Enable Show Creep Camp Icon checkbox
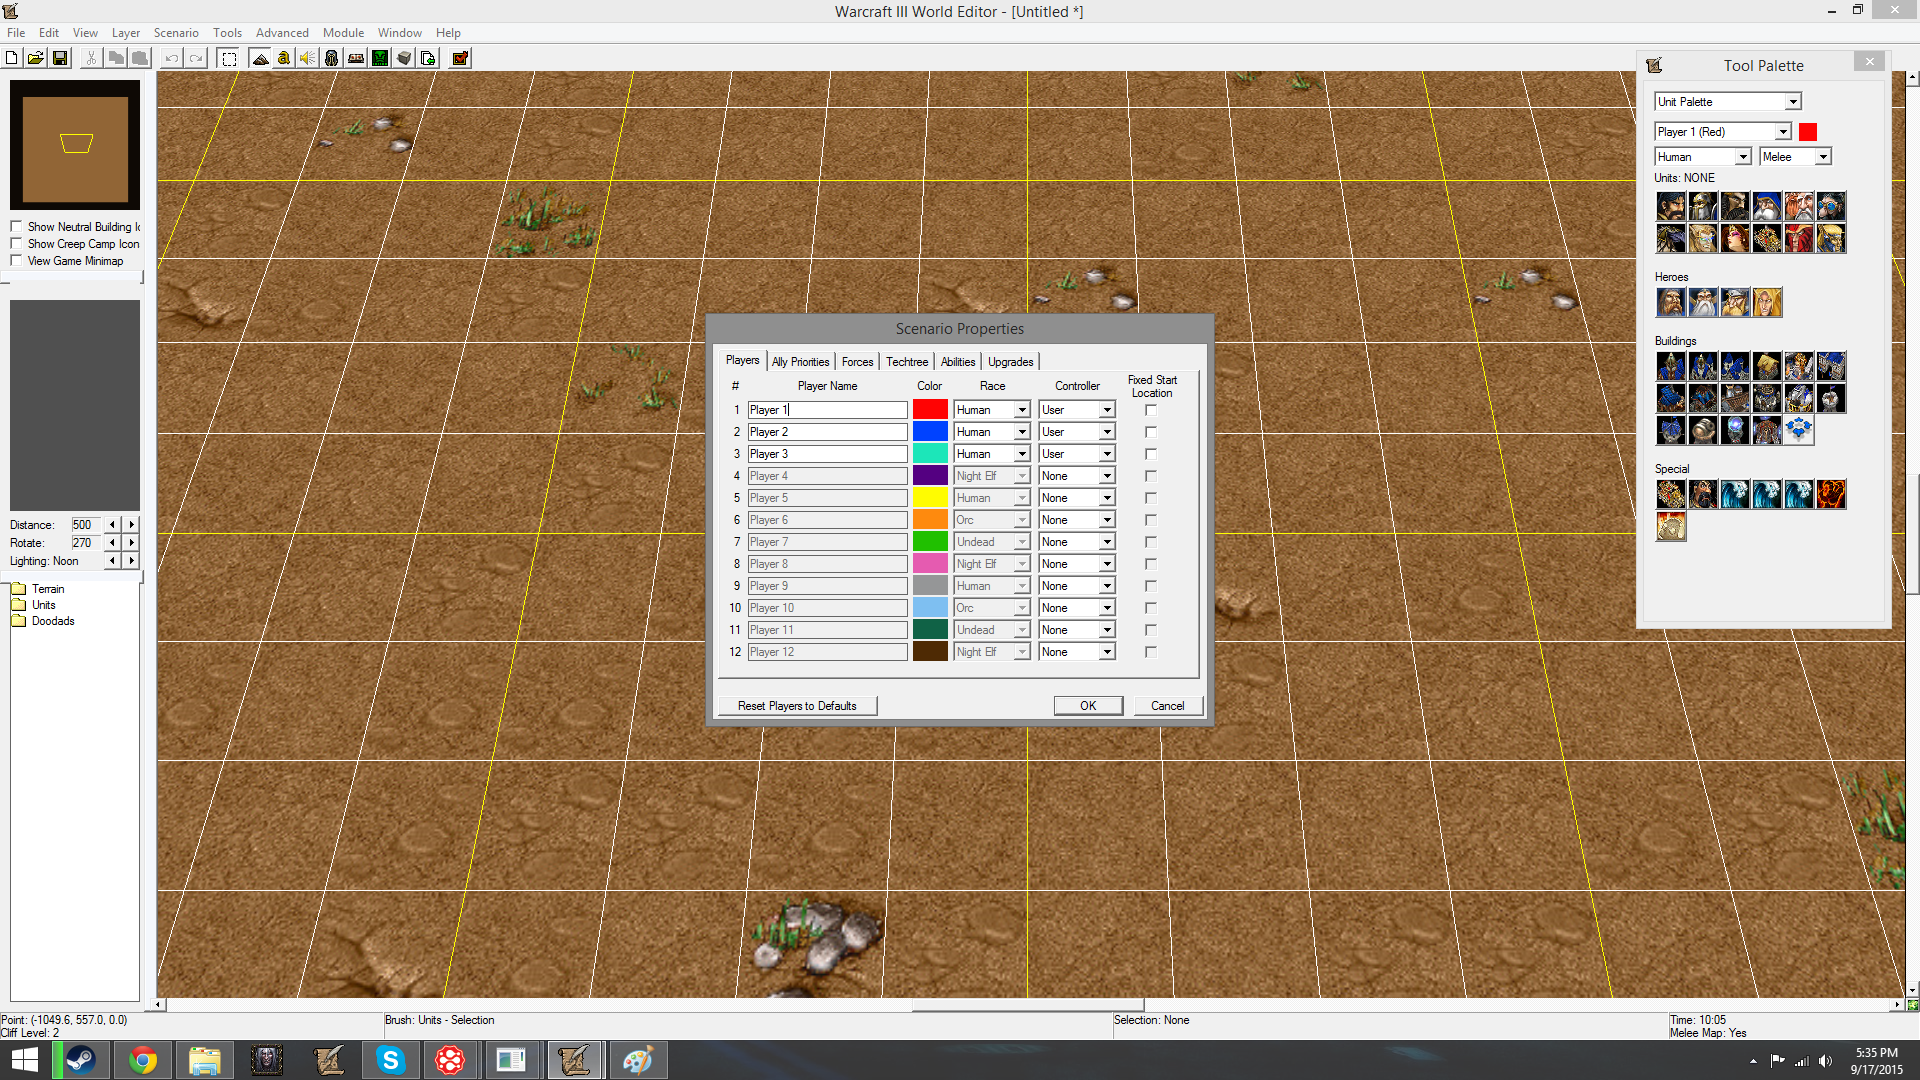Screen dimensions: 1920x1080 (16, 244)
